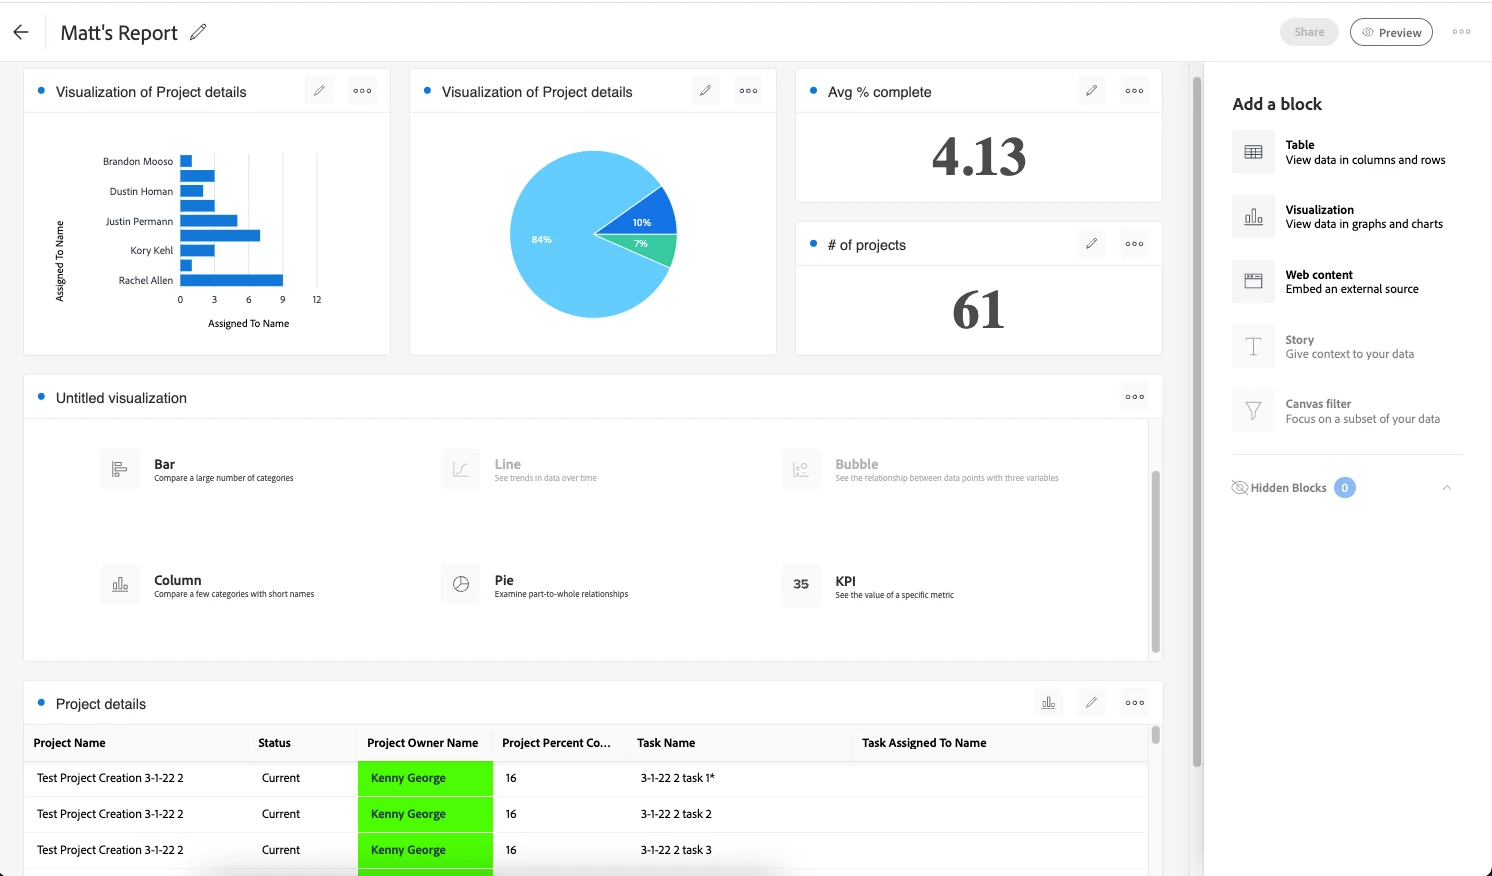Click the Hidden Blocks eye label
1492x876 pixels.
point(1279,488)
